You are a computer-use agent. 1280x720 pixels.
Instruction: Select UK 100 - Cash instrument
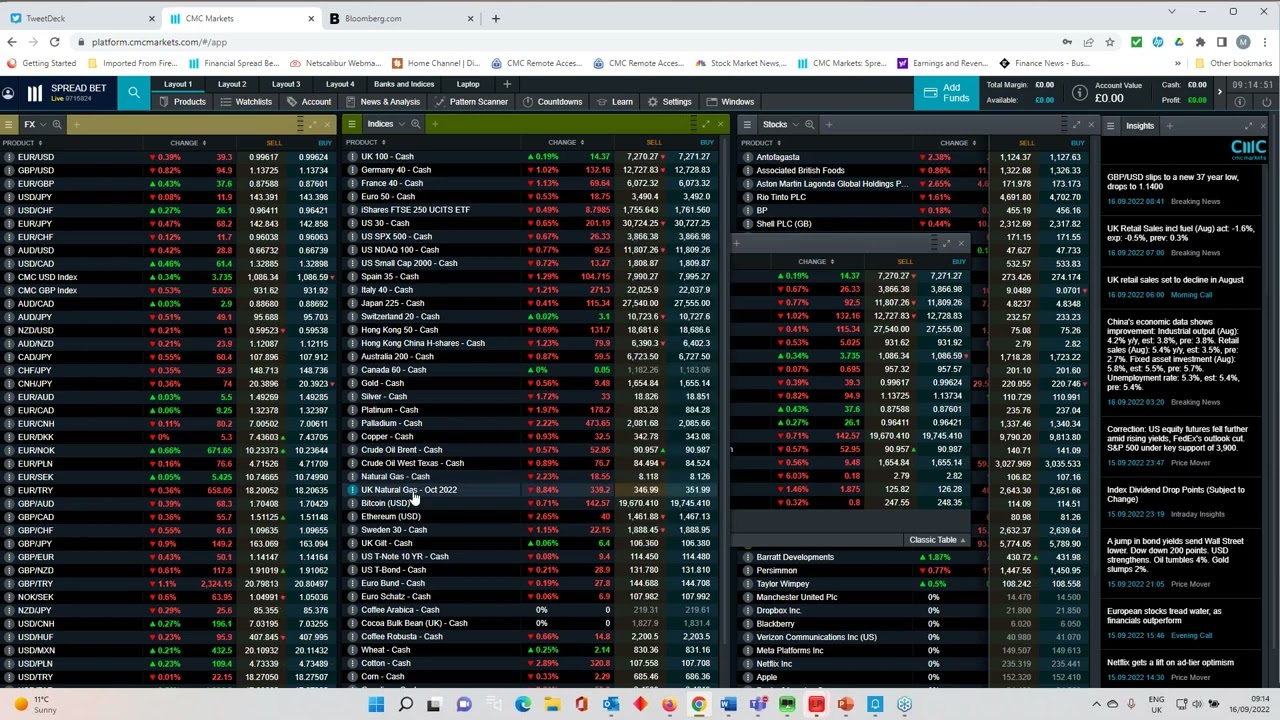coord(387,157)
